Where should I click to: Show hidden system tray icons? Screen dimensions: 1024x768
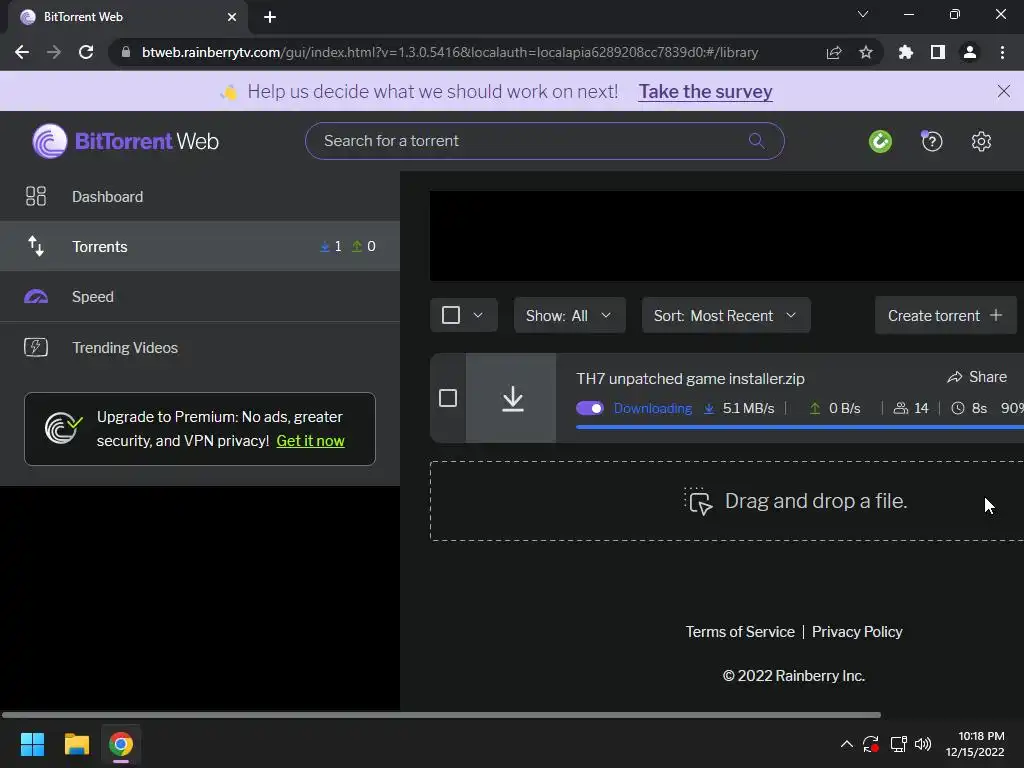tap(846, 744)
